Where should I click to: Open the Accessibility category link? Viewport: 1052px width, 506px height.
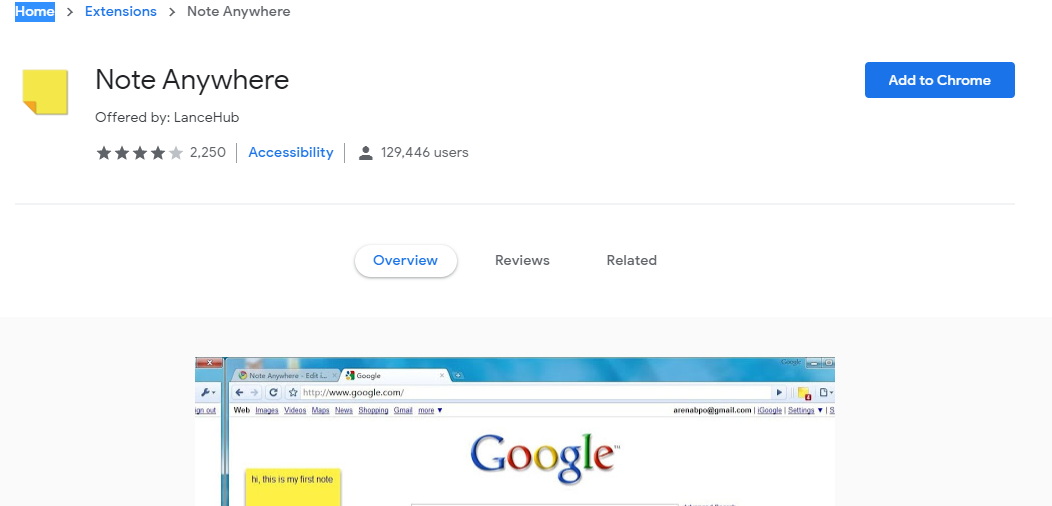(x=291, y=152)
